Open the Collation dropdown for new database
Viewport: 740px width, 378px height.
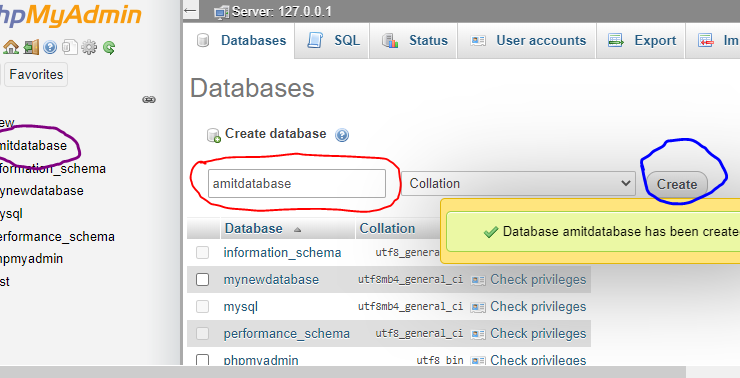(x=518, y=184)
